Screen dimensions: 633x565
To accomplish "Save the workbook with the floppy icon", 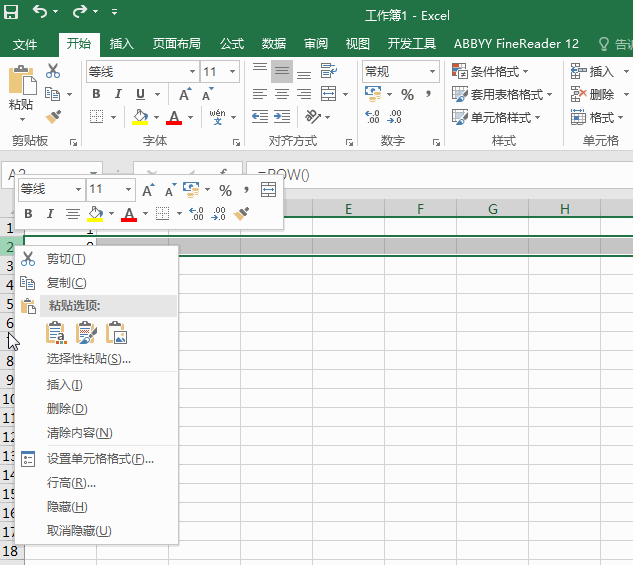I will 11,12.
